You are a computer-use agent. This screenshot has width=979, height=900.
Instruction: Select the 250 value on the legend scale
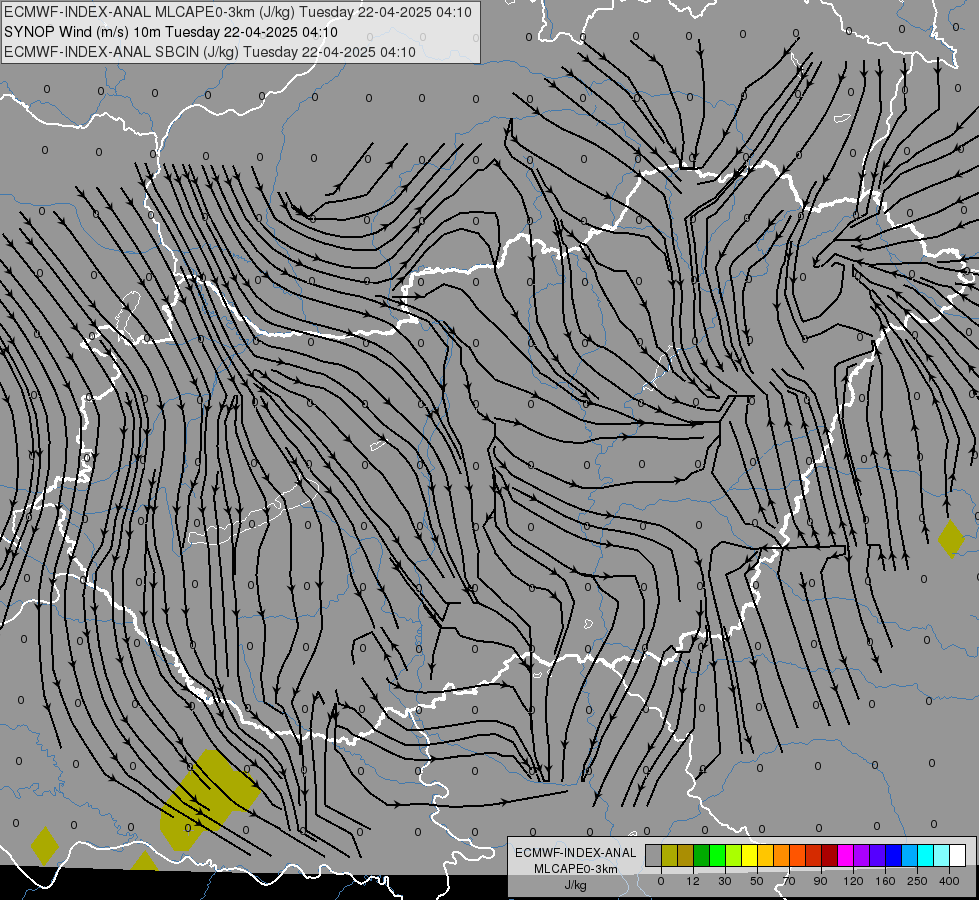click(x=917, y=881)
